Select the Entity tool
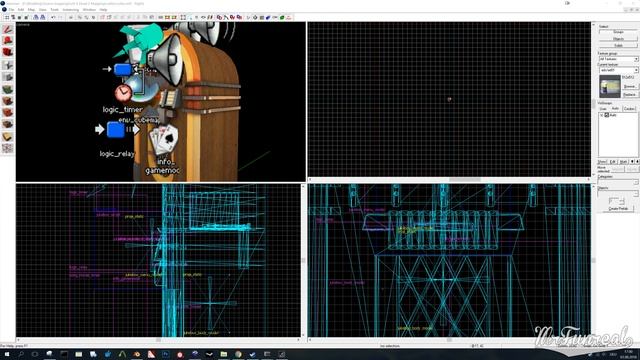Viewport: 640px width, 360px height. [7, 65]
